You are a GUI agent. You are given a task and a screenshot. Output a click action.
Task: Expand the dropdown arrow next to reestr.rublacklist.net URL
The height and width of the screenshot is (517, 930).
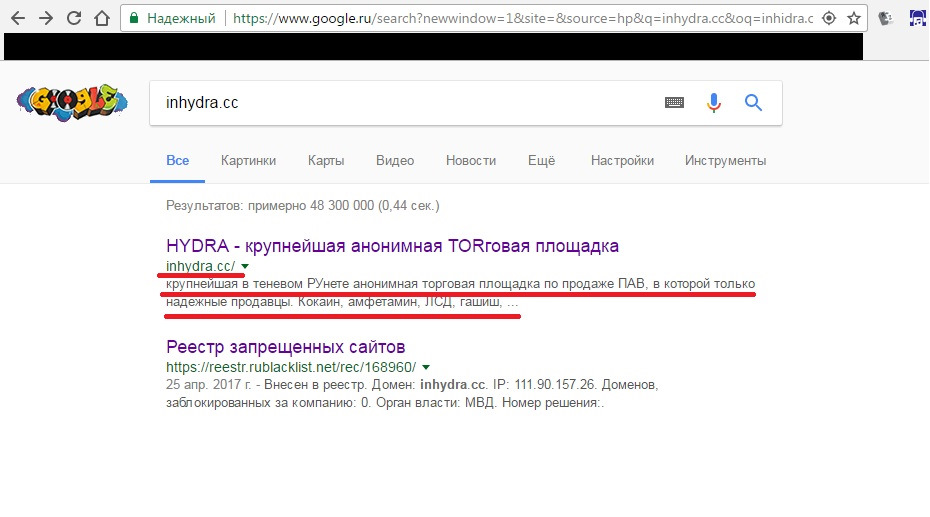pyautogui.click(x=426, y=368)
